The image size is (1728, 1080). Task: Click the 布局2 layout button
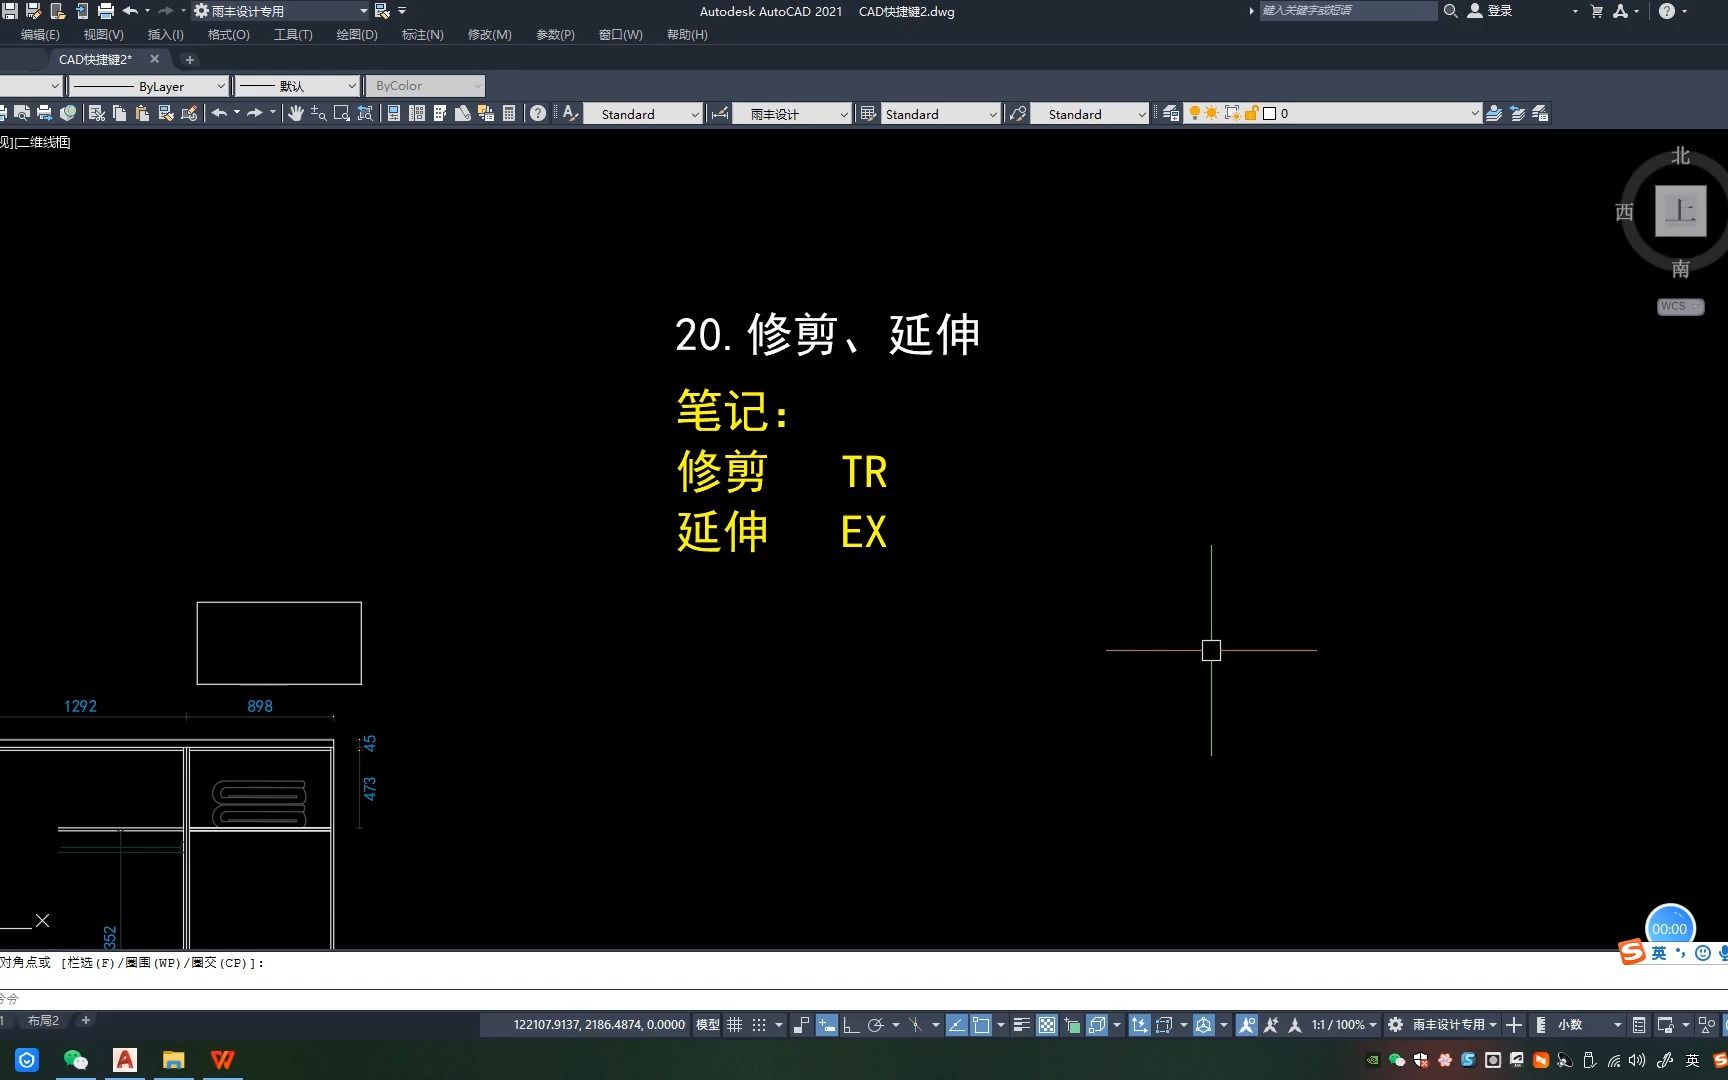44,1020
